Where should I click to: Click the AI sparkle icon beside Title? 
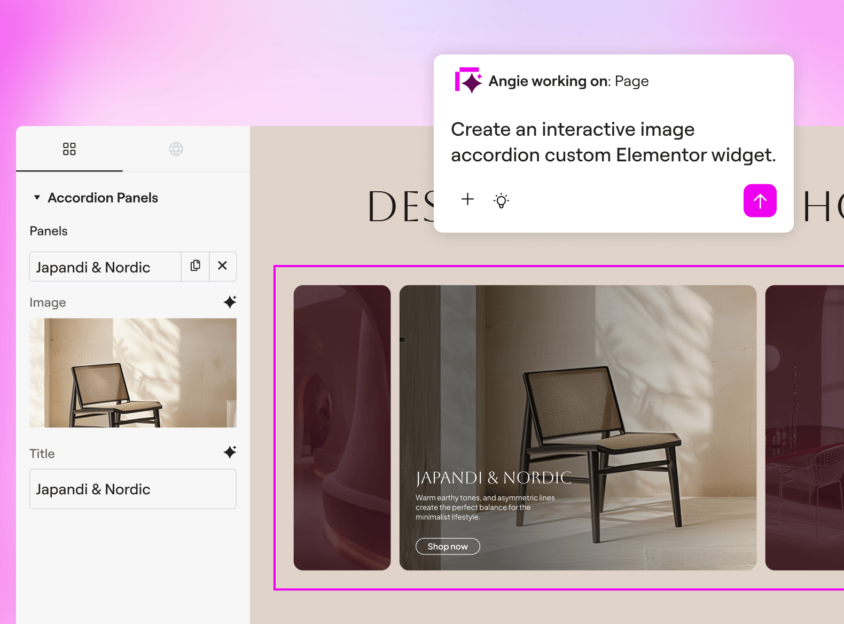tap(229, 453)
